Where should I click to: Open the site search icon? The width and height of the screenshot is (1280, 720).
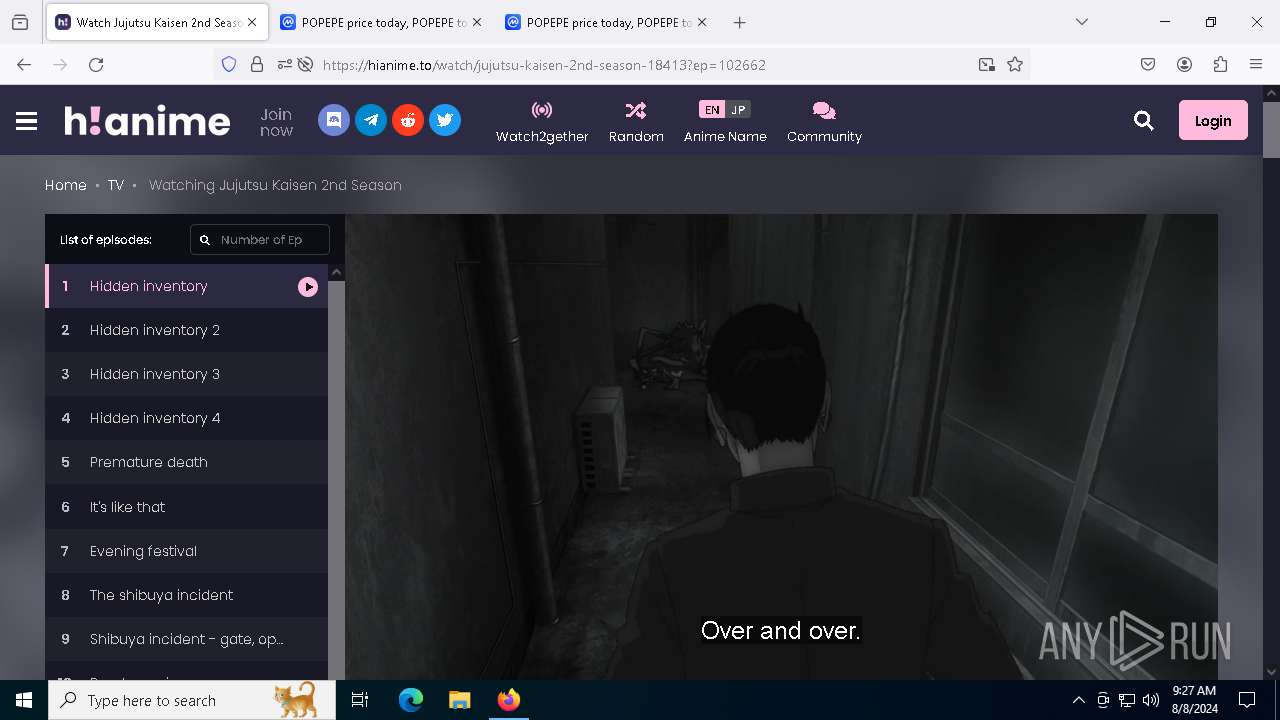click(x=1144, y=121)
